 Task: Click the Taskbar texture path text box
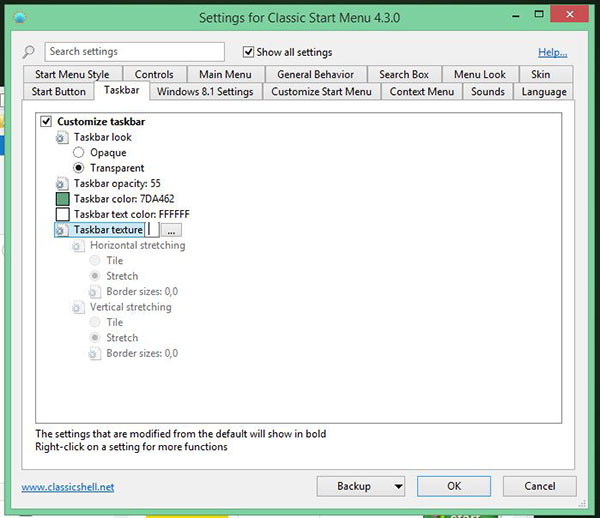coord(153,230)
